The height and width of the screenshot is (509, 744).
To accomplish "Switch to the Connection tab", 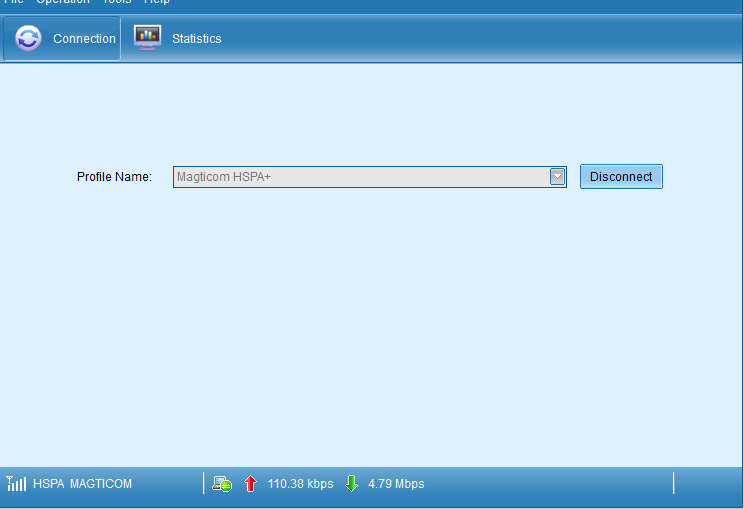I will pyautogui.click(x=62, y=38).
